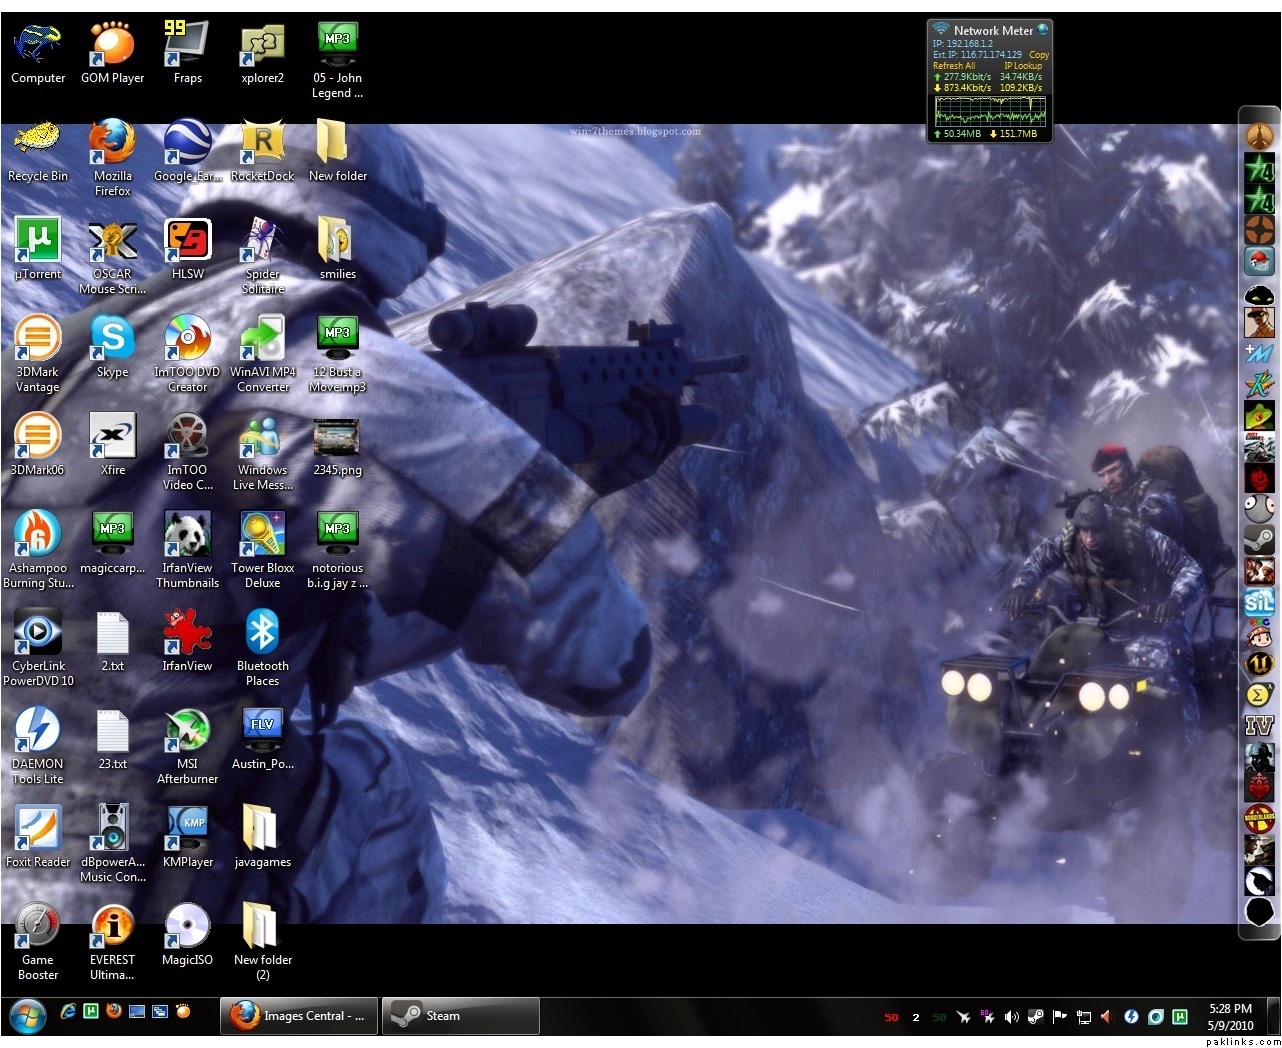Screen dimensions: 1282x1048
Task: Click Refresh All in Network Meter
Action: [x=954, y=66]
